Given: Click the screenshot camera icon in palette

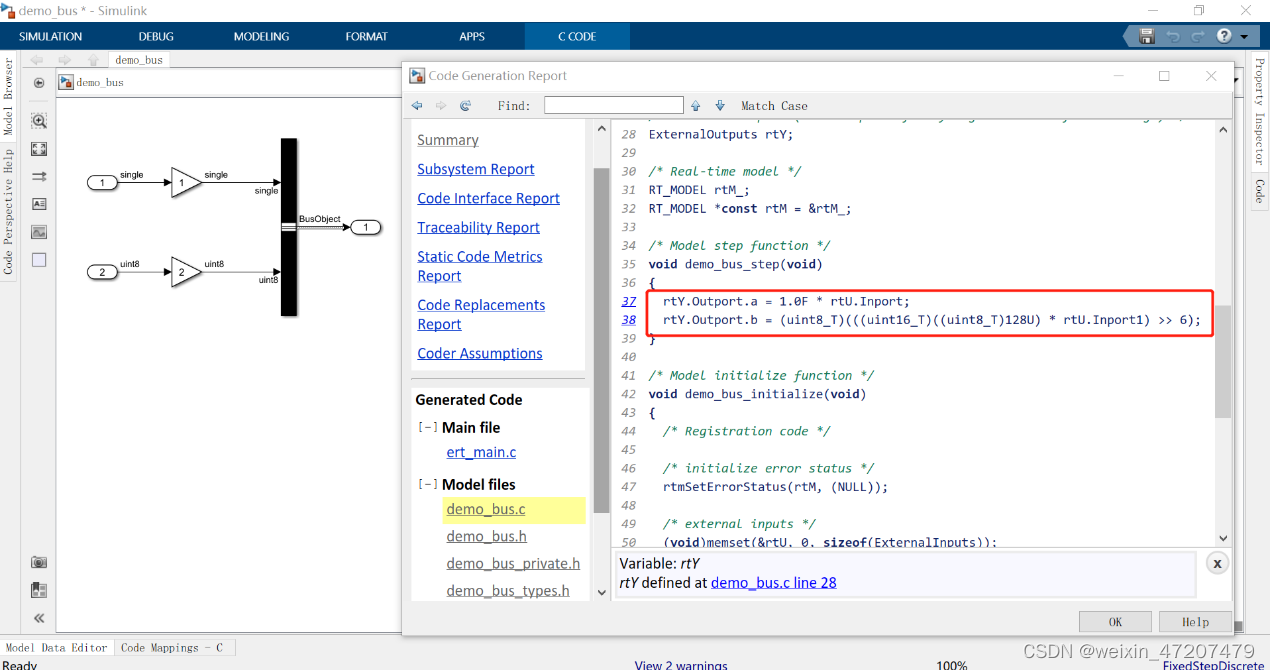Looking at the screenshot, I should [x=39, y=563].
